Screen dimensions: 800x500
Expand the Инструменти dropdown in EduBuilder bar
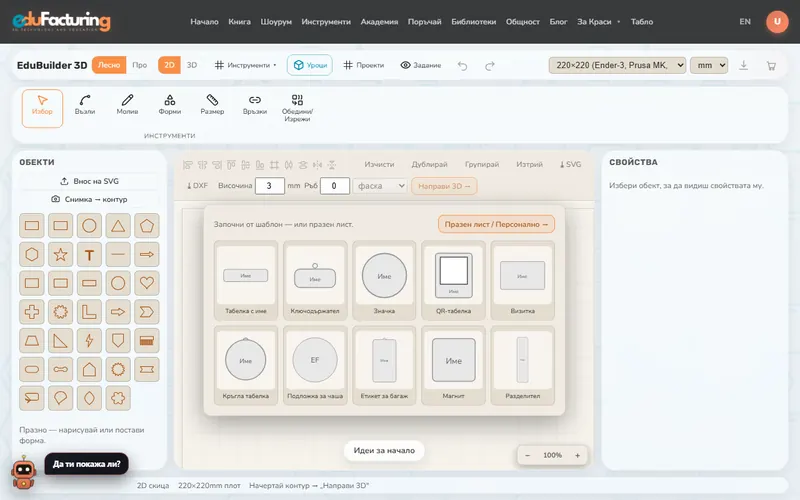[245, 65]
